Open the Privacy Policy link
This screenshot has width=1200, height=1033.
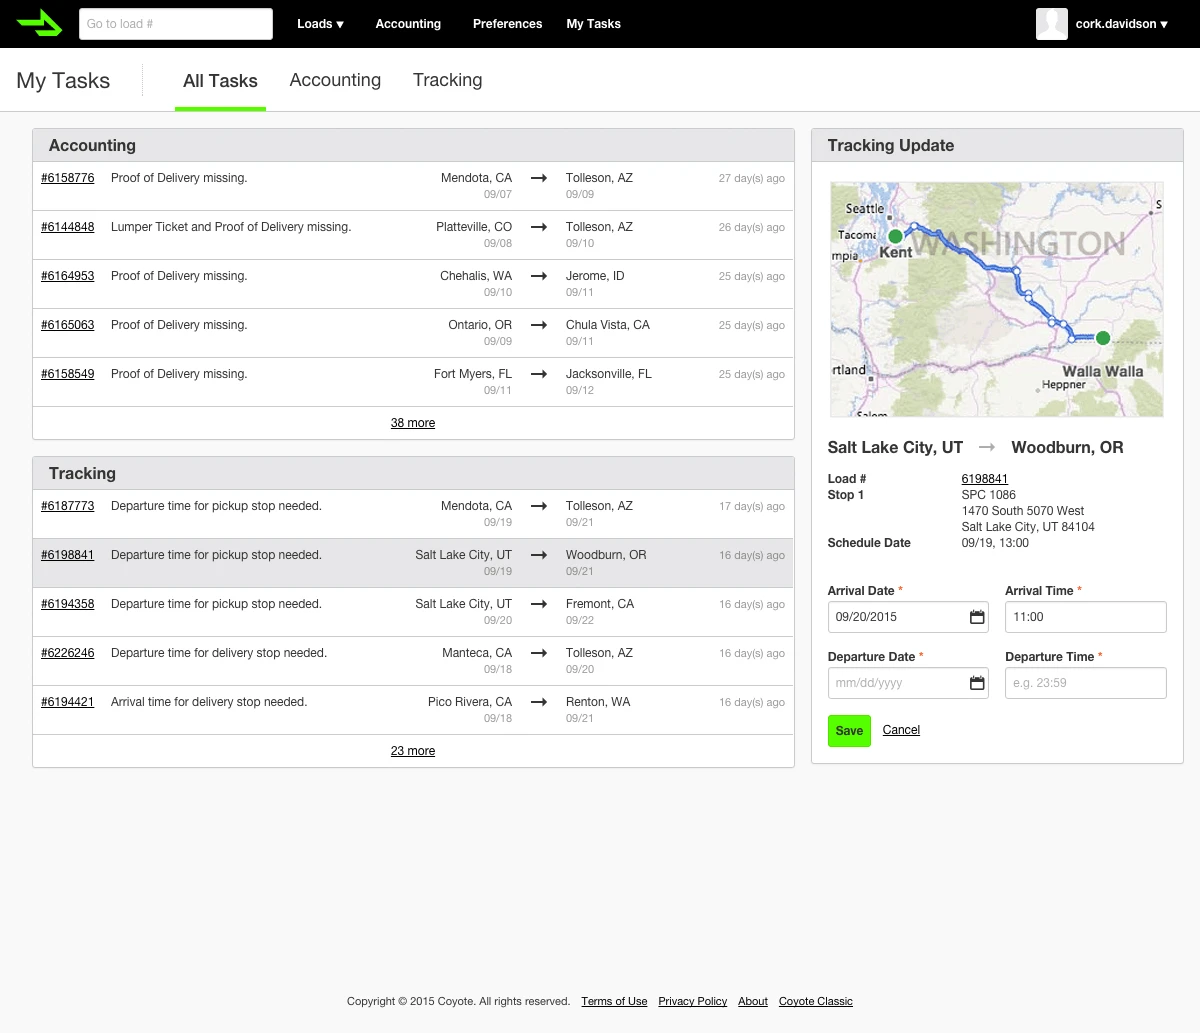click(x=693, y=1001)
